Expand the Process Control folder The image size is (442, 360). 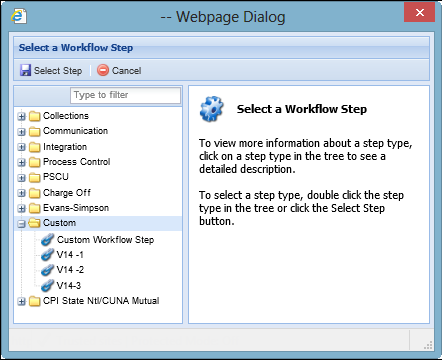tap(22, 162)
